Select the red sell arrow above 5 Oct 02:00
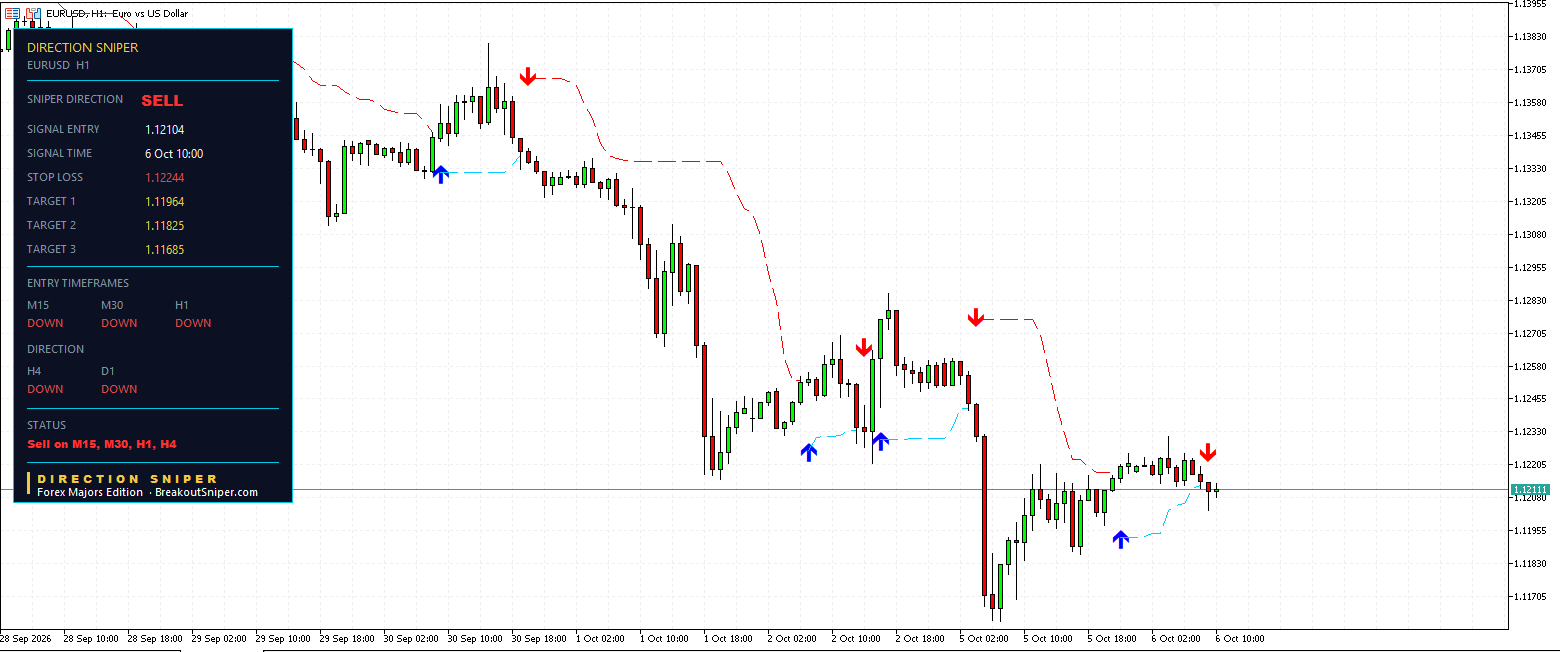The width and height of the screenshot is (1560, 652). [x=976, y=318]
